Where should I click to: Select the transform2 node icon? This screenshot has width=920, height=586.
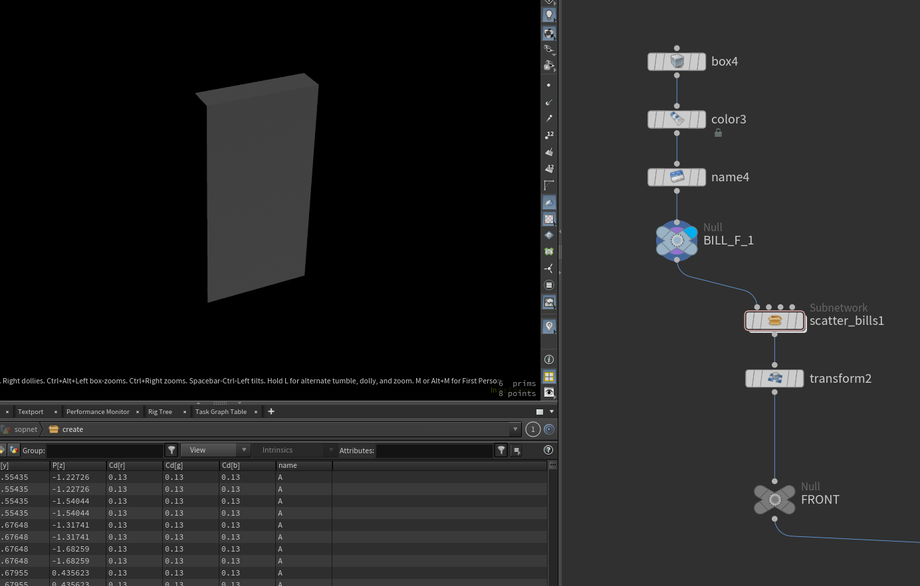(x=775, y=379)
